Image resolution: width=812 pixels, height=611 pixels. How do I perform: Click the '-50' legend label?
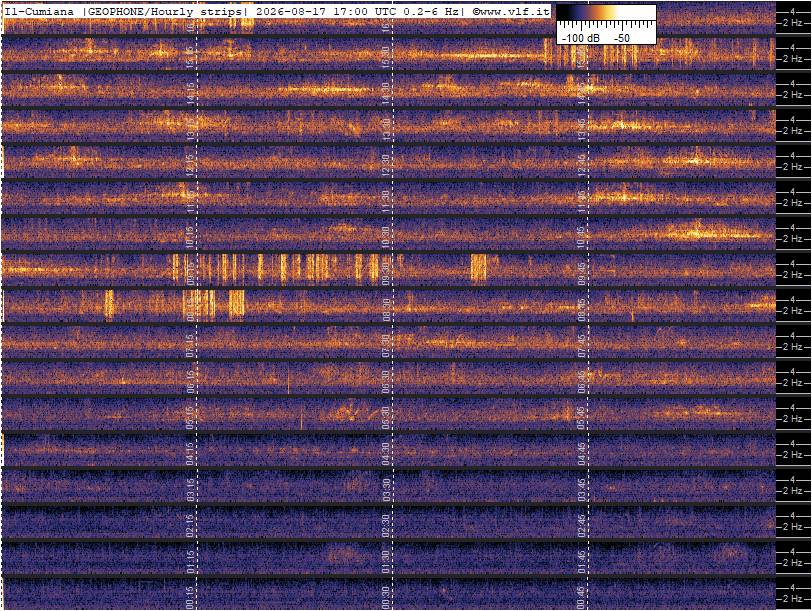coord(621,38)
